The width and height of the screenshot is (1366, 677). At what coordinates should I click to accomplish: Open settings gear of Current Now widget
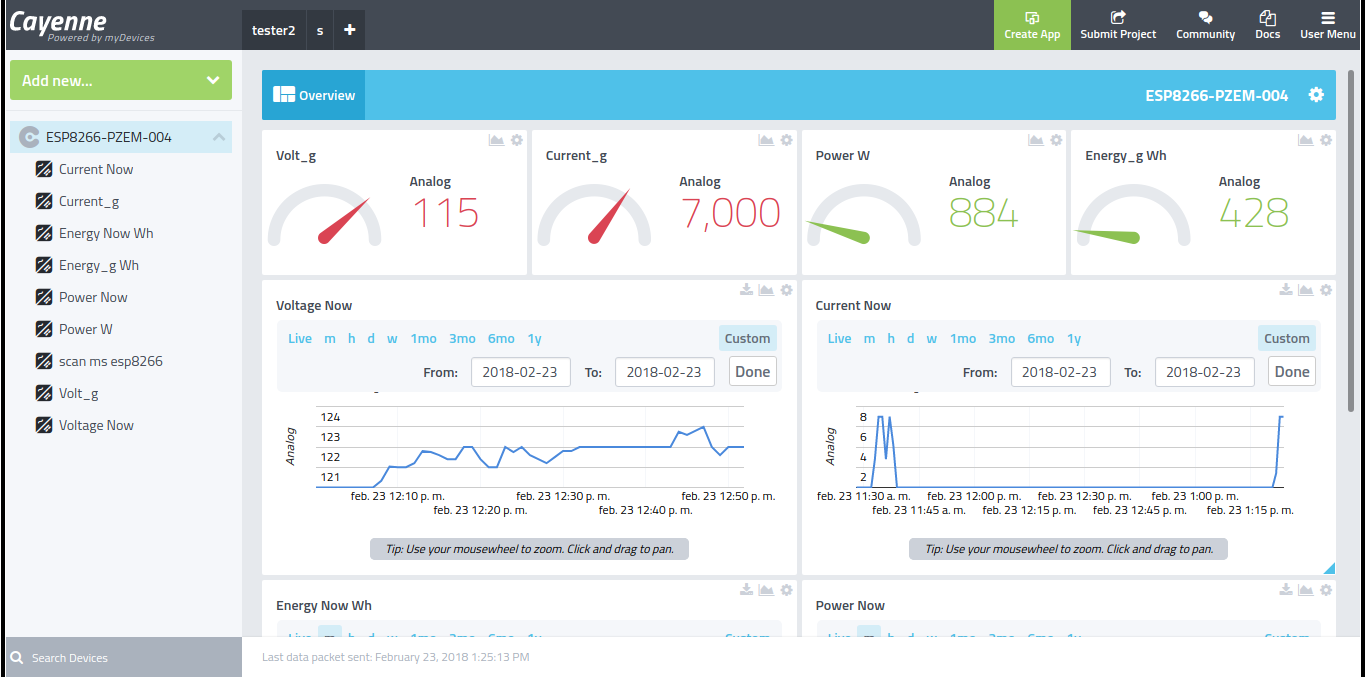[1326, 290]
